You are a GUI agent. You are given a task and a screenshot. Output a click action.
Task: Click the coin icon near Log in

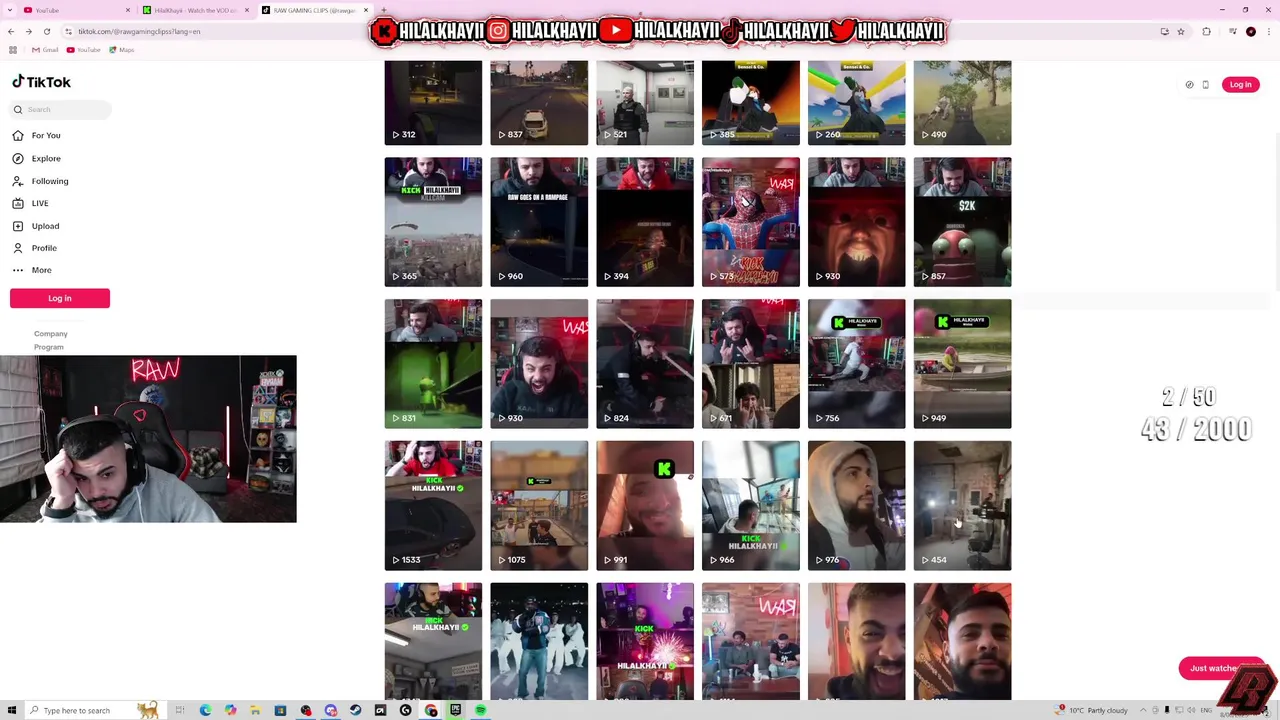click(1189, 85)
